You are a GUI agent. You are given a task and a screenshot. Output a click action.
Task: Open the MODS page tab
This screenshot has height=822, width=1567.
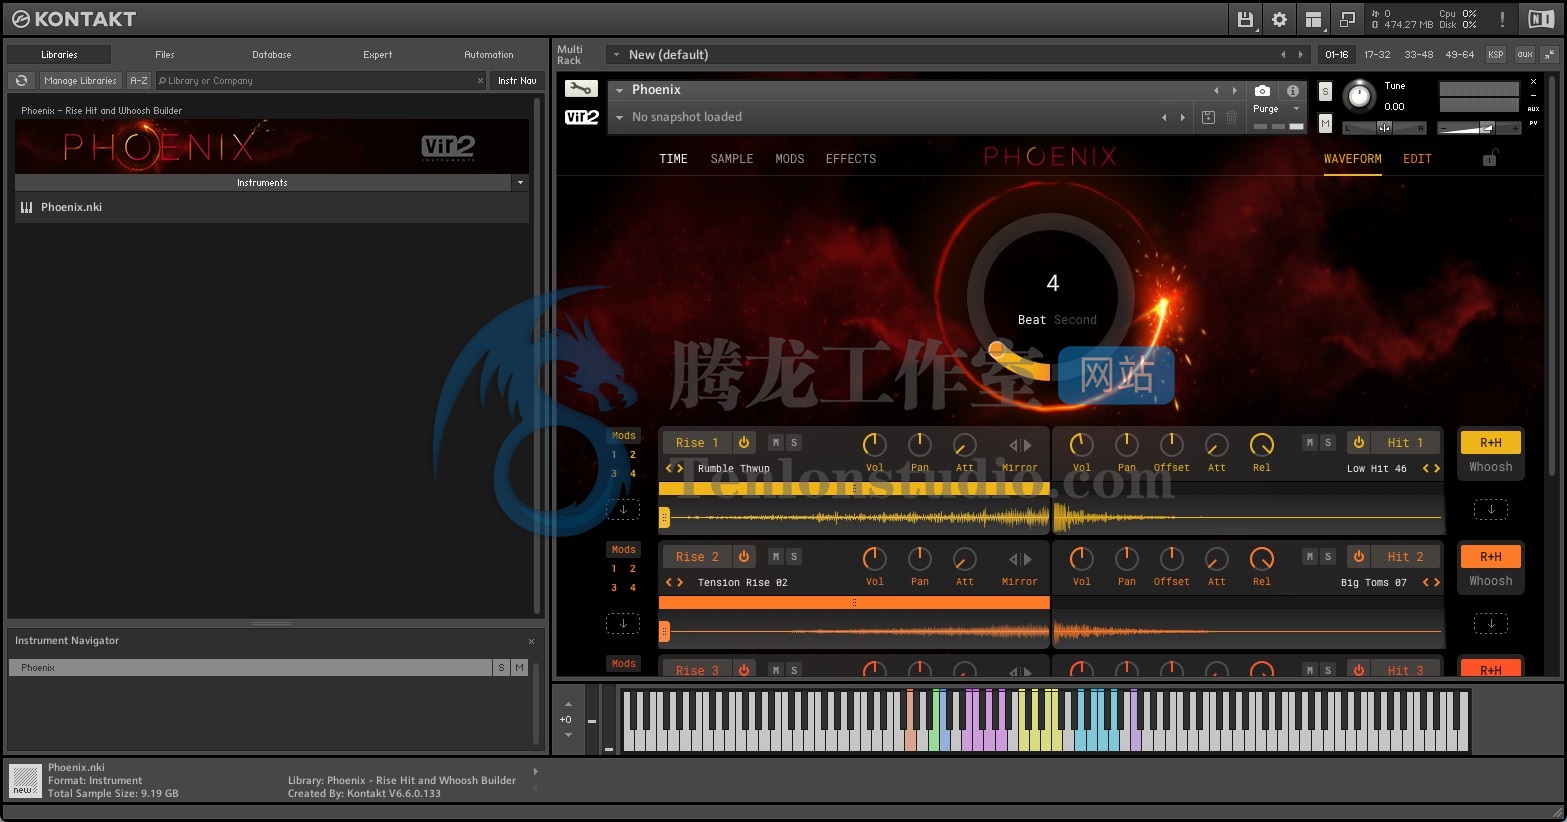coord(790,159)
